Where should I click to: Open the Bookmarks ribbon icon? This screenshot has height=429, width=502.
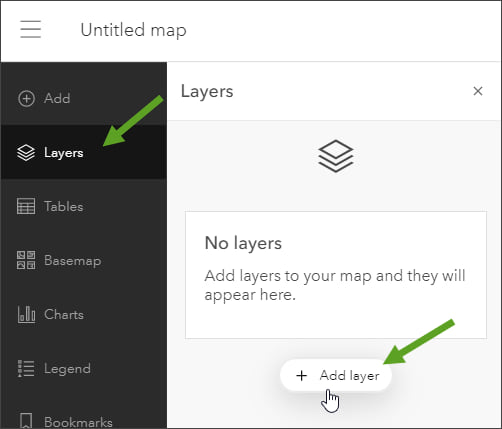[x=26, y=421]
